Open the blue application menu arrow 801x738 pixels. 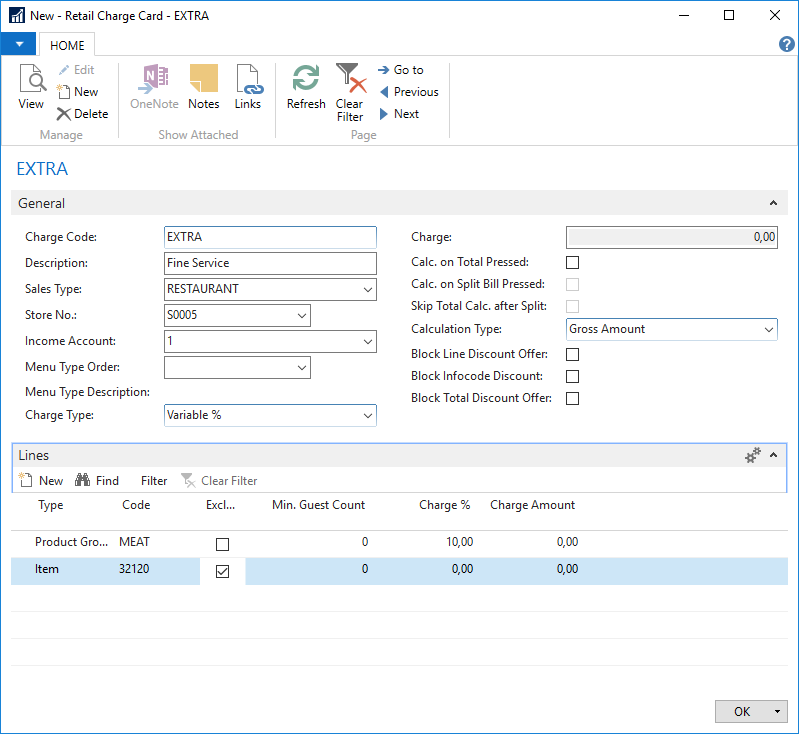pyautogui.click(x=19, y=45)
